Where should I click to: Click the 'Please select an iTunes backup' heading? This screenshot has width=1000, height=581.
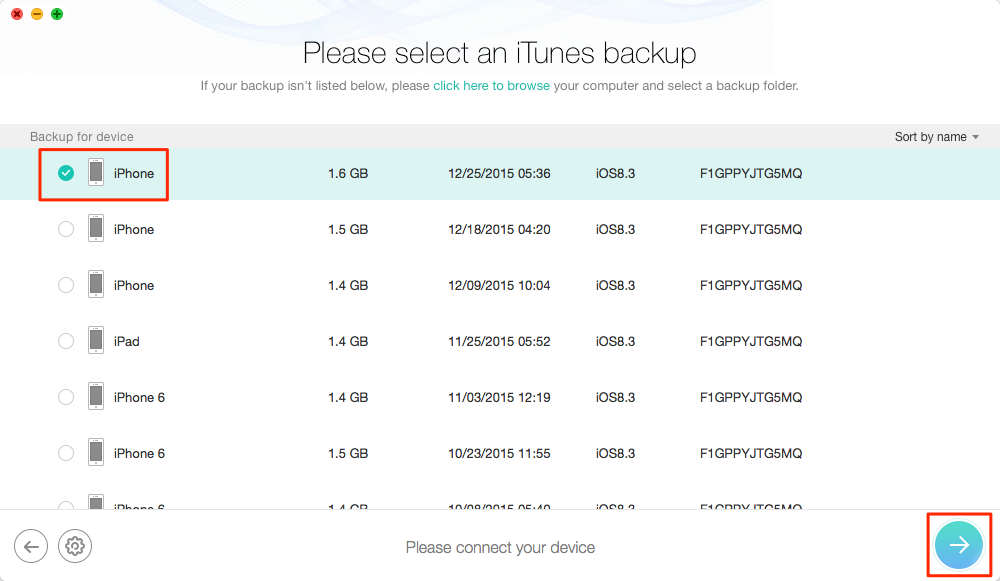point(499,53)
